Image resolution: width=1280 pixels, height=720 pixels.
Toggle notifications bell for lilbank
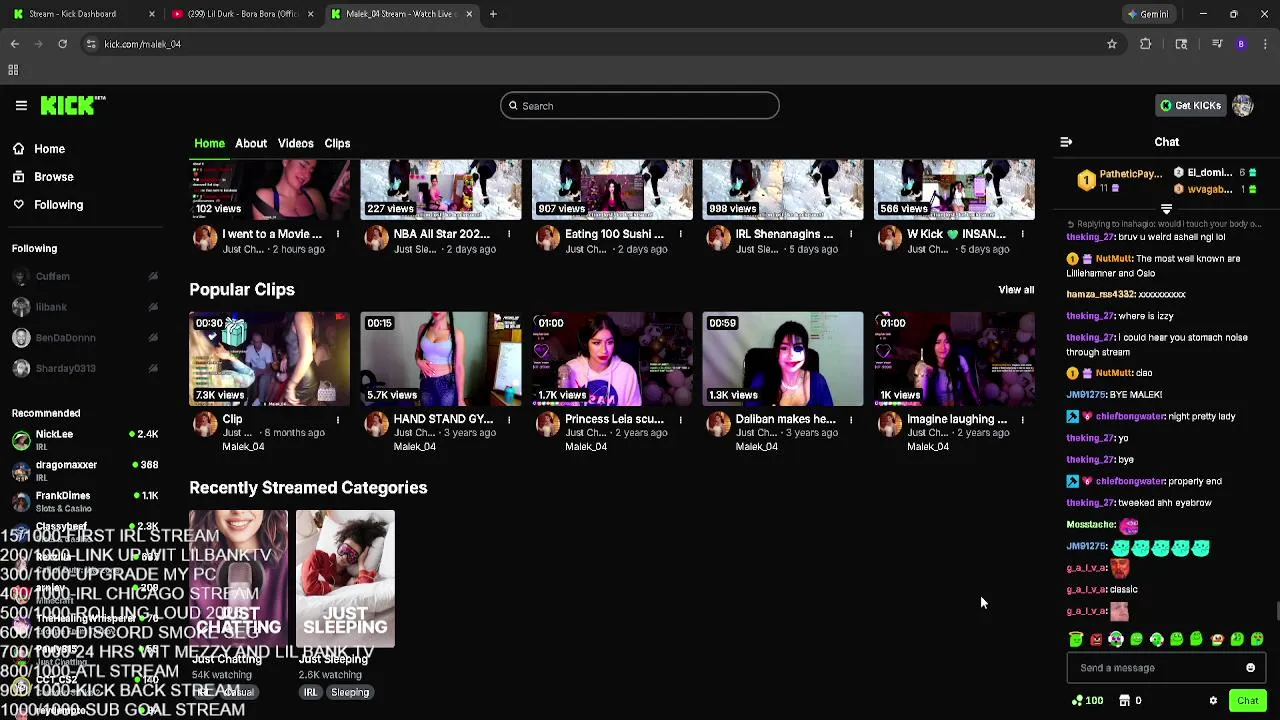(x=153, y=307)
